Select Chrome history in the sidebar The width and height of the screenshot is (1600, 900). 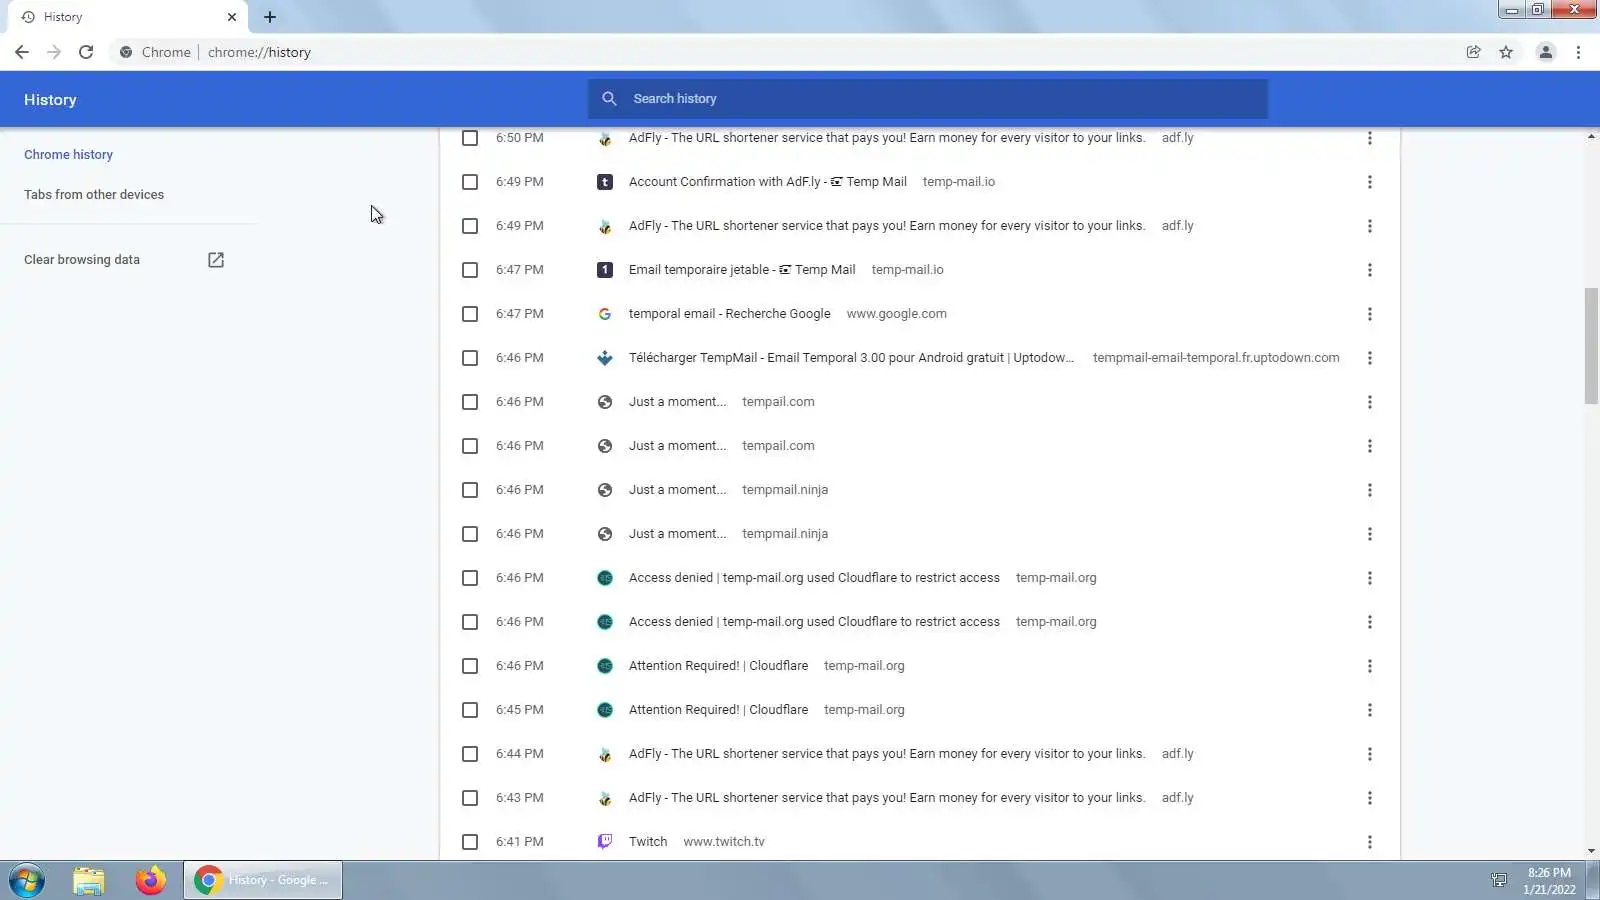(68, 155)
